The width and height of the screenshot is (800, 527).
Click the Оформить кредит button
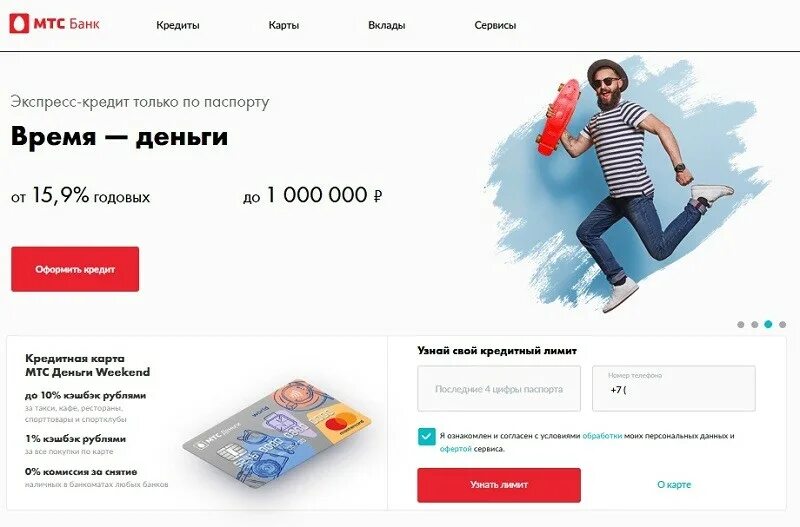pos(75,269)
